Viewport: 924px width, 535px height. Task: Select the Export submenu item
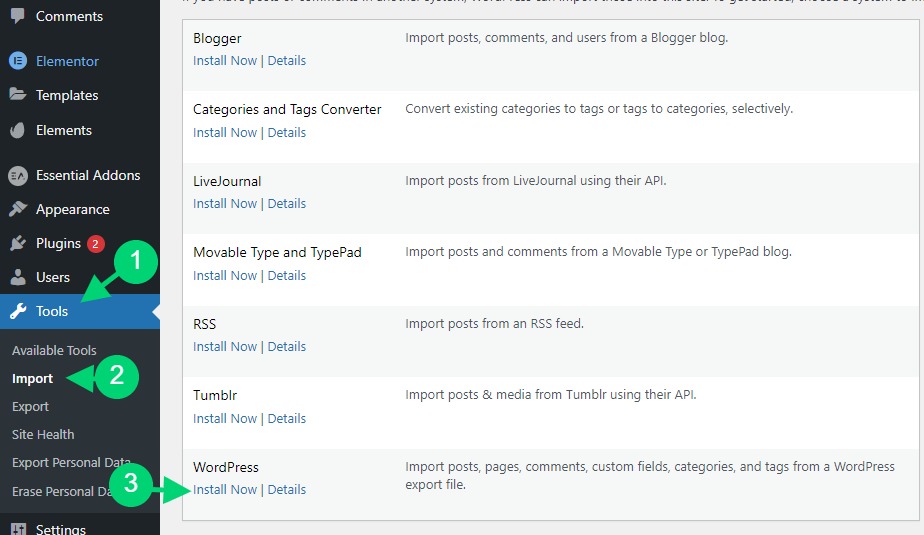tap(30, 407)
